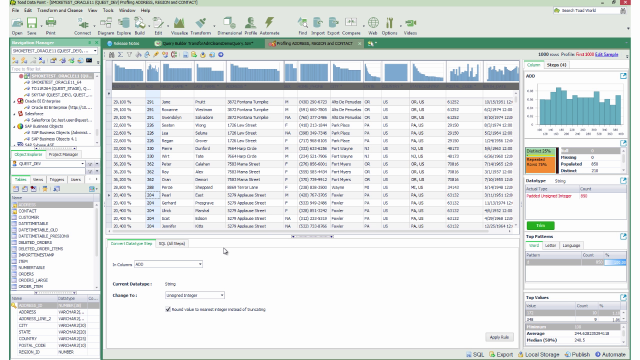Select the CUSTOMER table in Object Explorer
Viewport: 640px width, 360px height.
point(29,218)
